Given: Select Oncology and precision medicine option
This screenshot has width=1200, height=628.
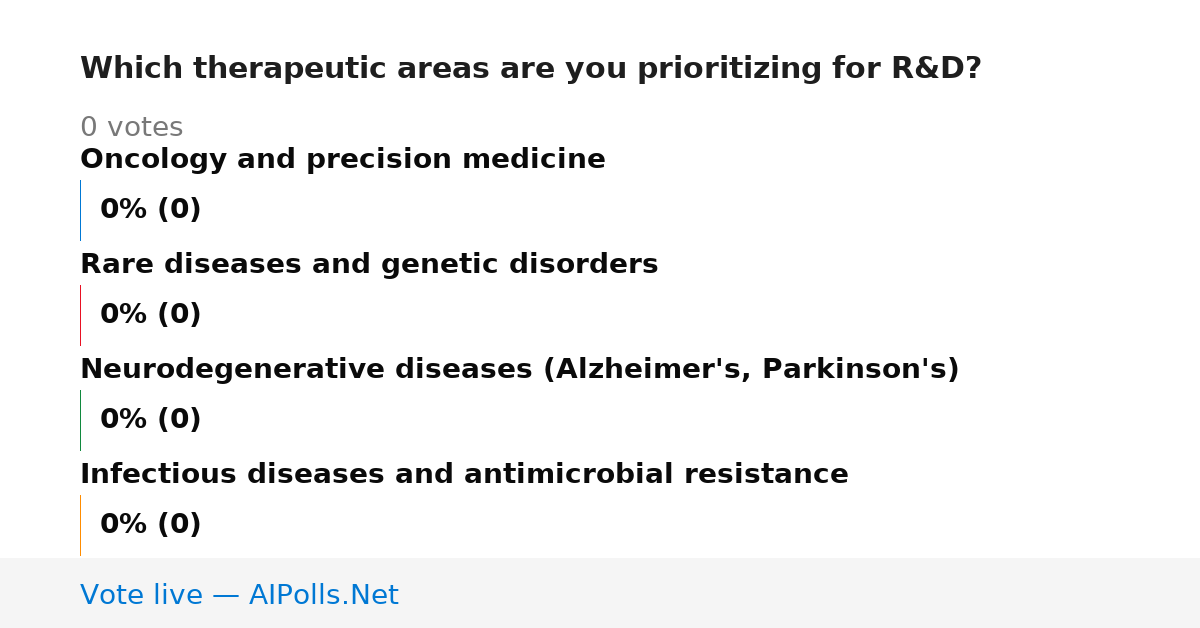Looking at the screenshot, I should pyautogui.click(x=343, y=160).
